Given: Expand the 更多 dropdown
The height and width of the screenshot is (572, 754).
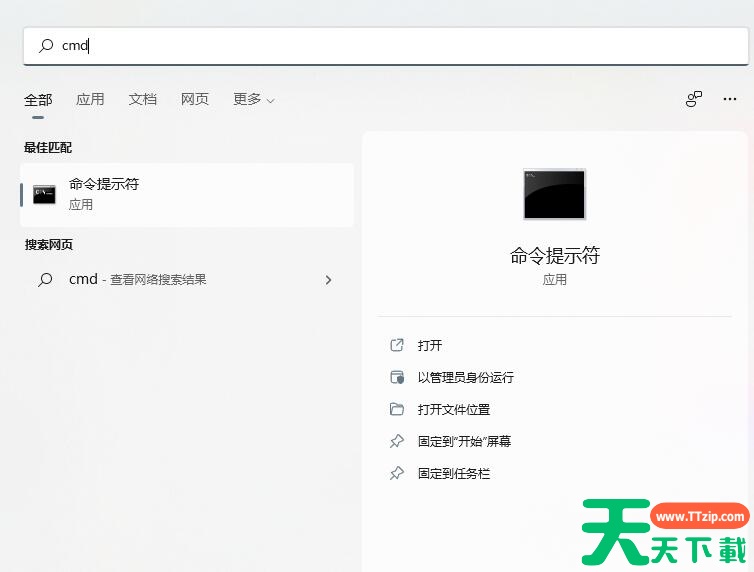Looking at the screenshot, I should (x=253, y=99).
